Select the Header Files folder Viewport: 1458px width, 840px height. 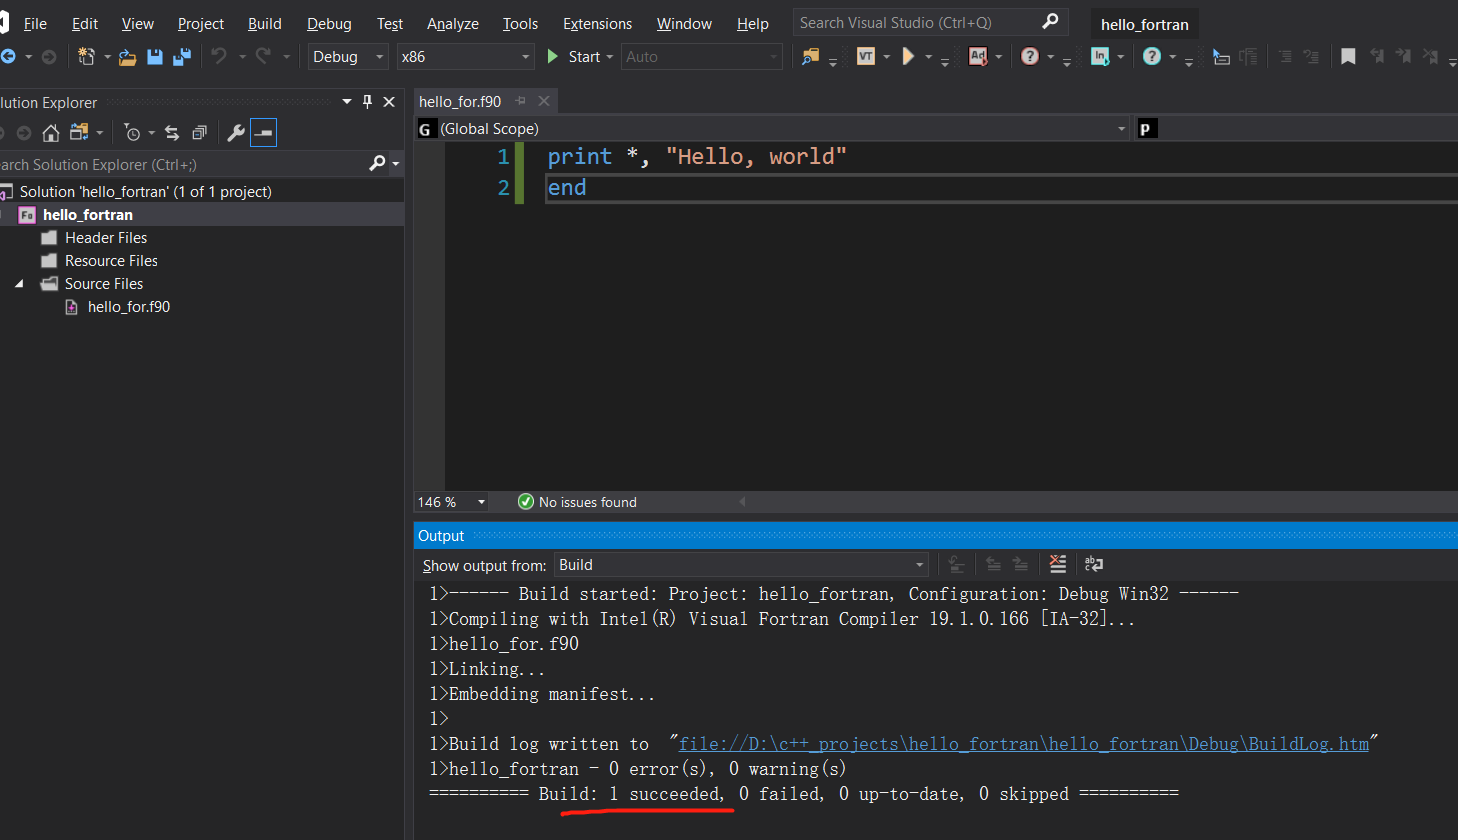(x=106, y=238)
